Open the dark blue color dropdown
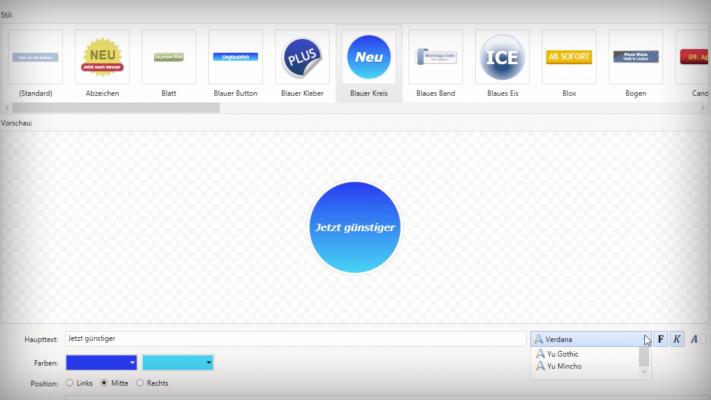711x400 pixels. pyautogui.click(x=101, y=362)
